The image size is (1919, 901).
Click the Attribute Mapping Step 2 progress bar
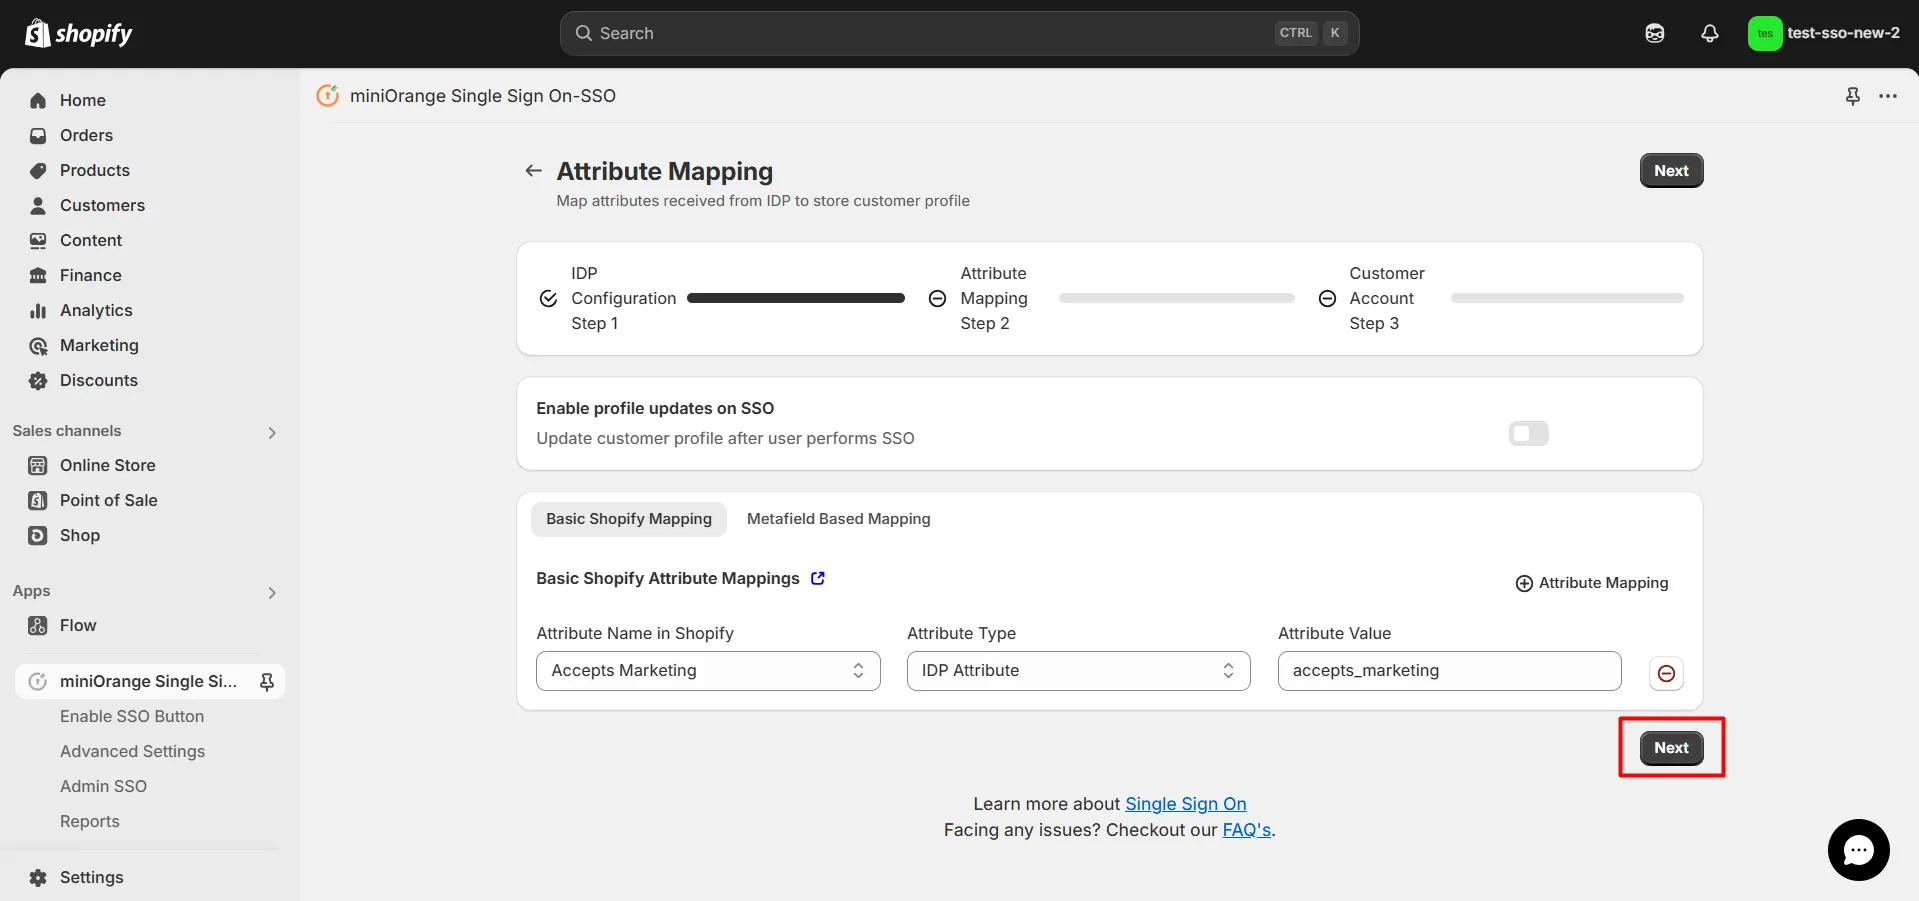pos(1176,298)
